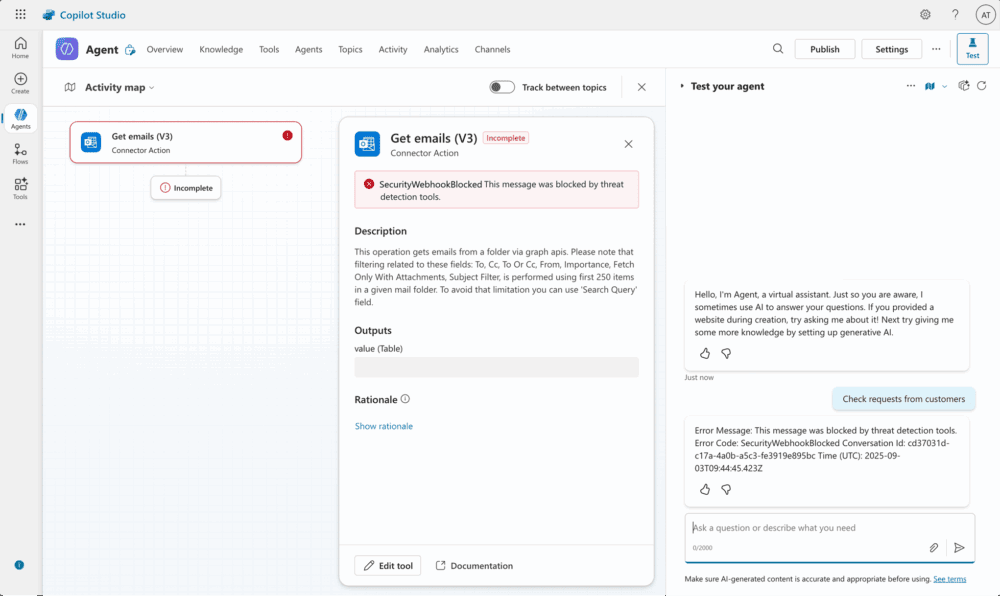Switch to the Knowledge tab

221,49
